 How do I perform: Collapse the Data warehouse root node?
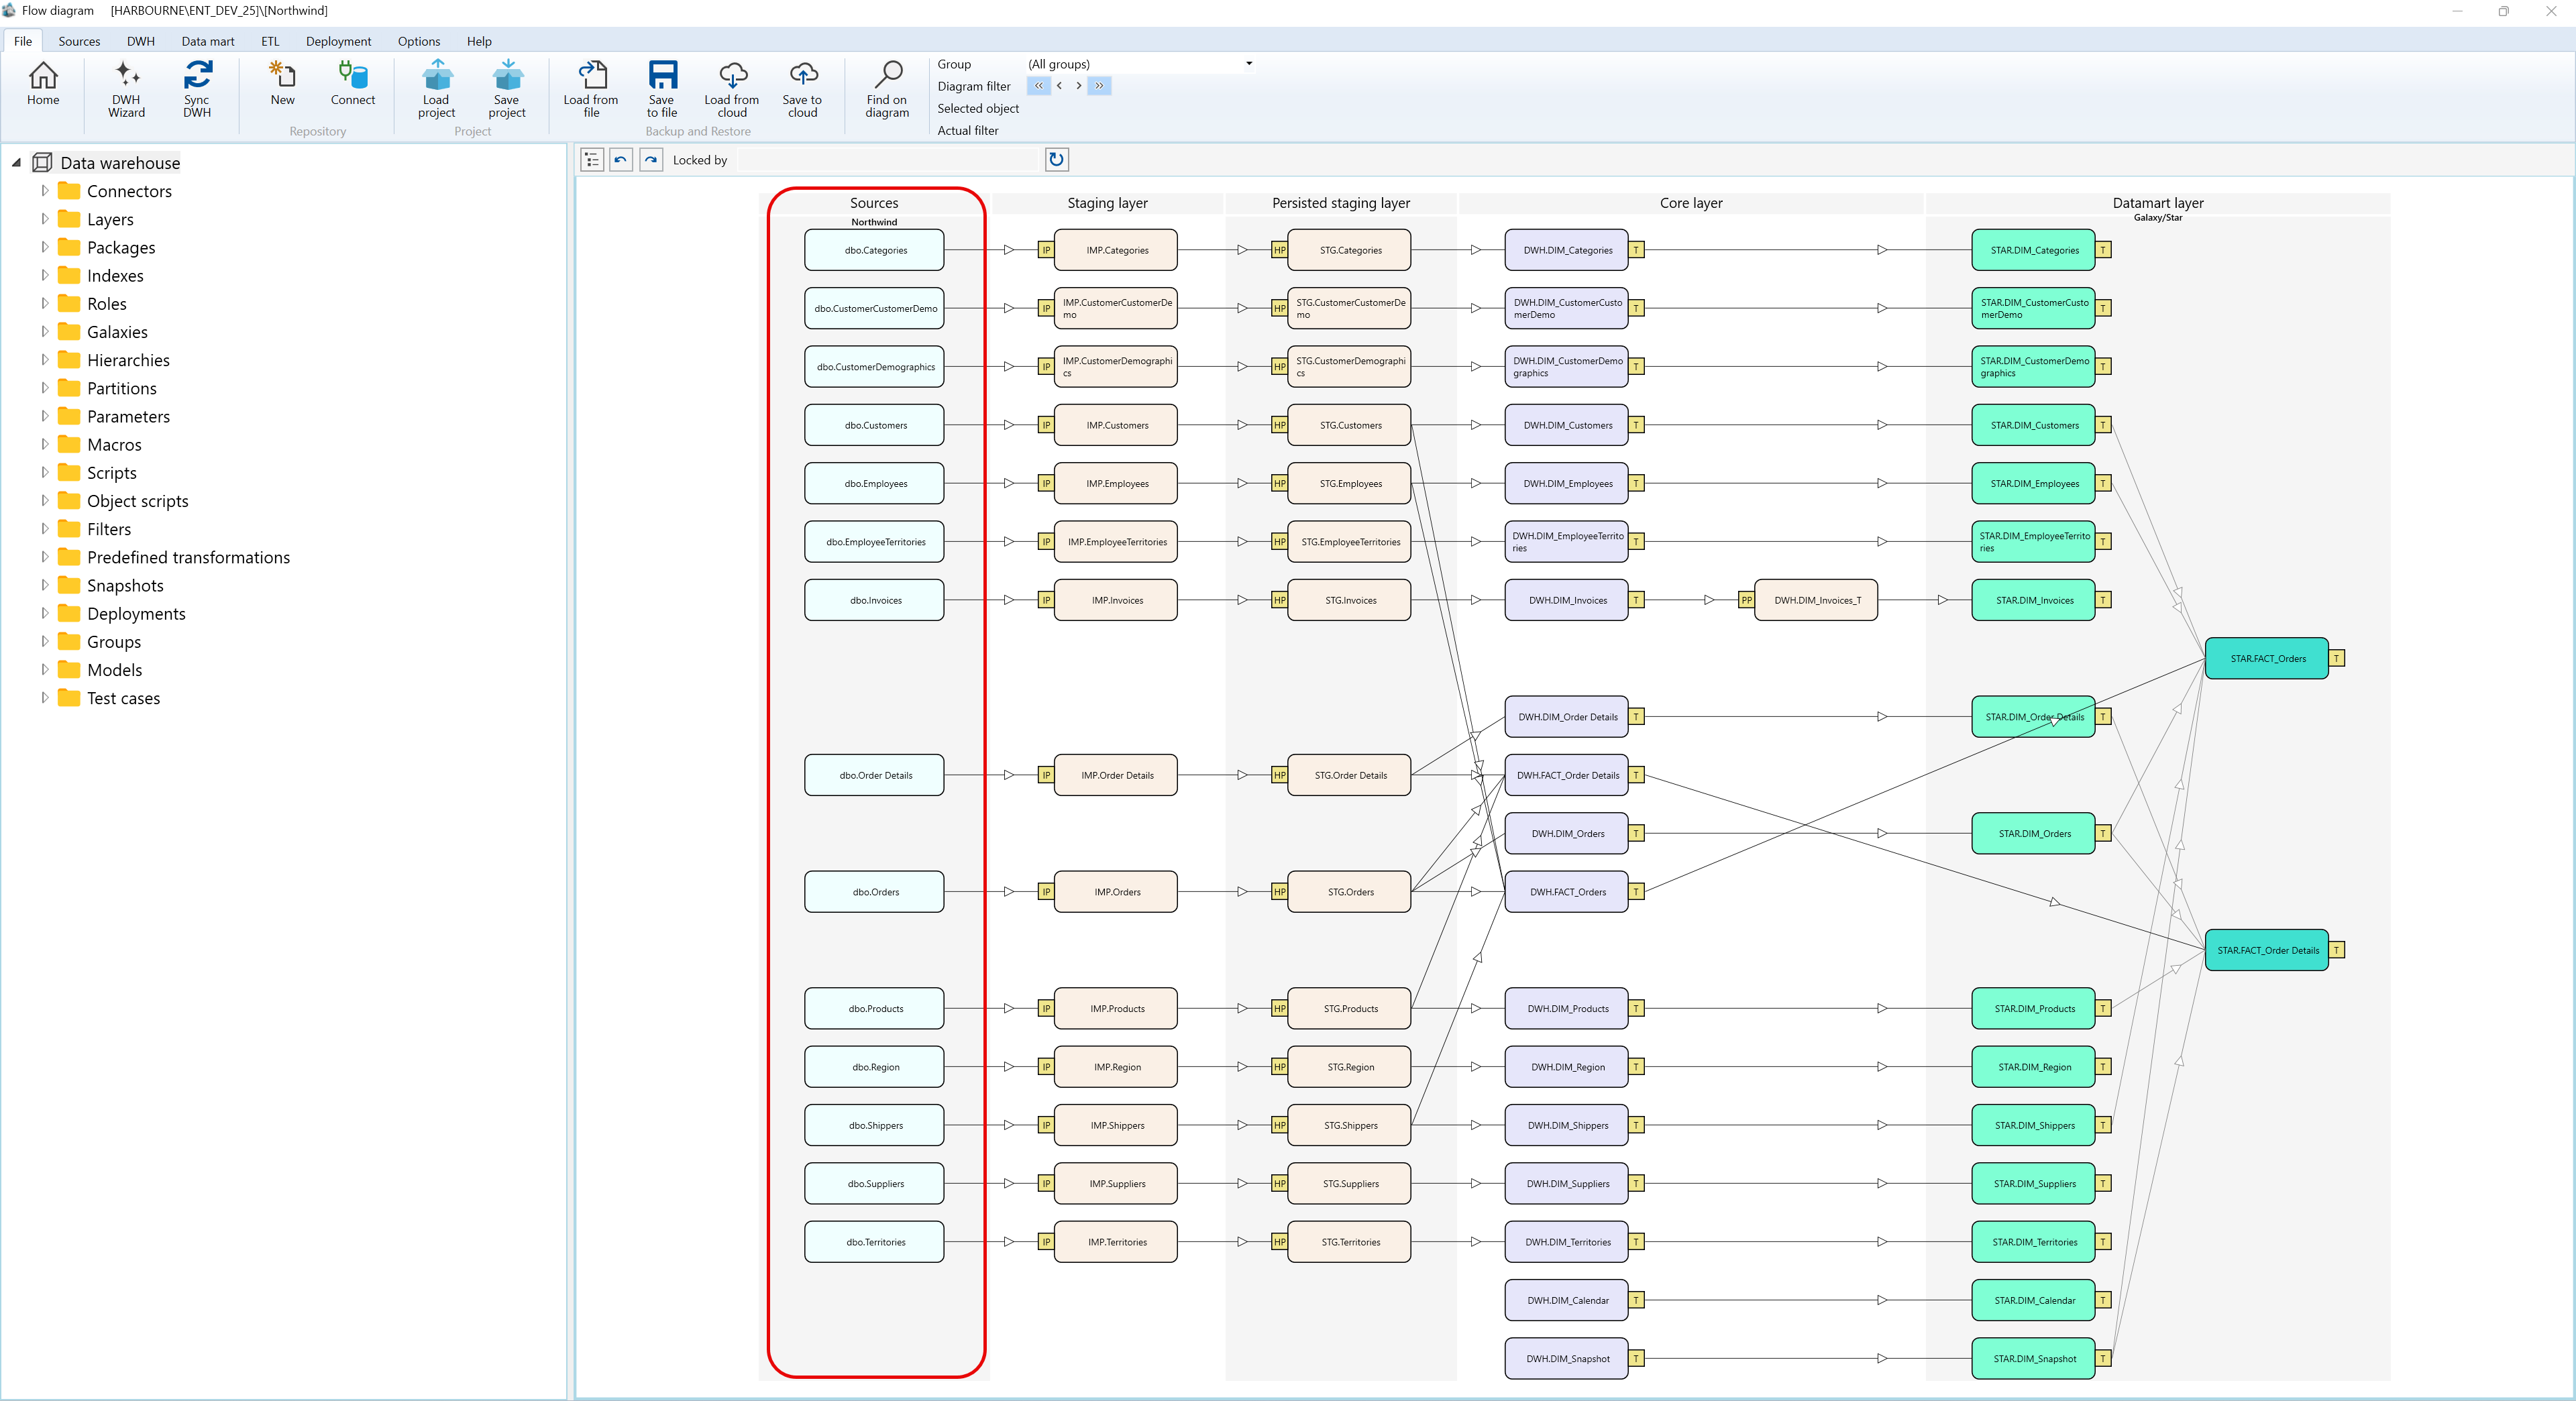point(16,162)
